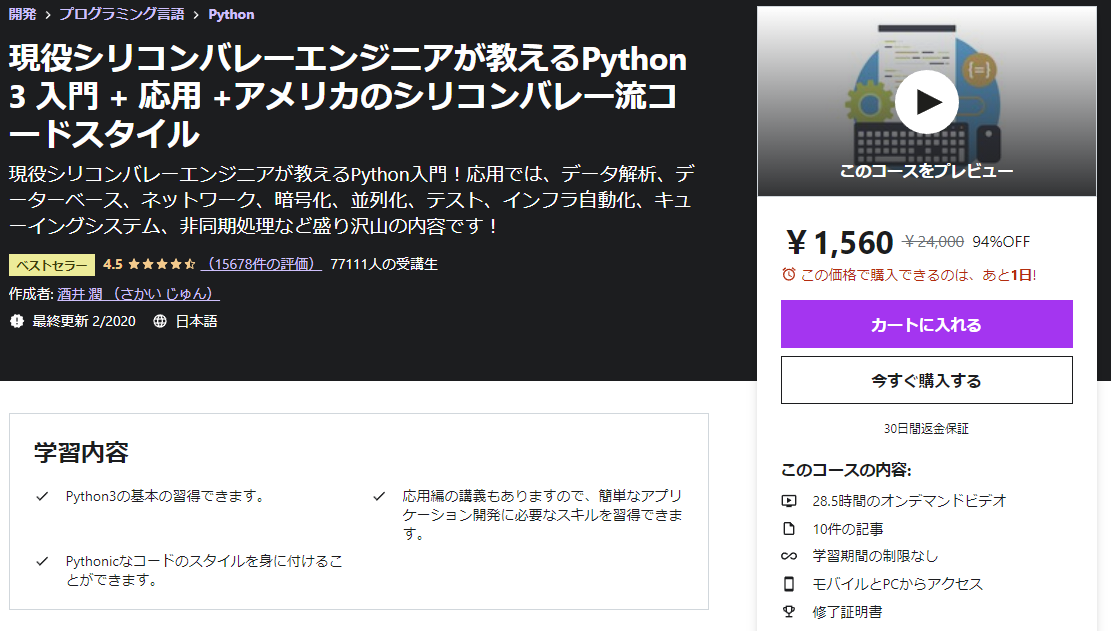Click the mobile device icon

pos(789,584)
